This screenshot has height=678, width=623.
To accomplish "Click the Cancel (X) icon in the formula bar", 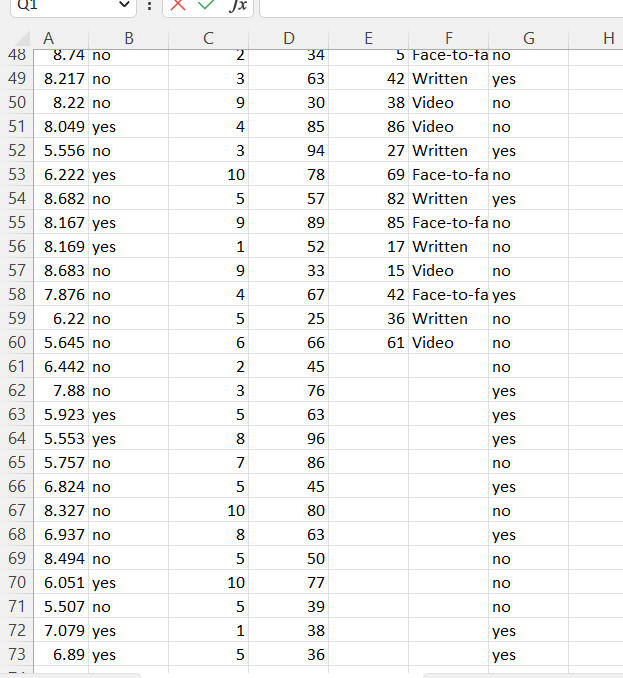I will [178, 5].
